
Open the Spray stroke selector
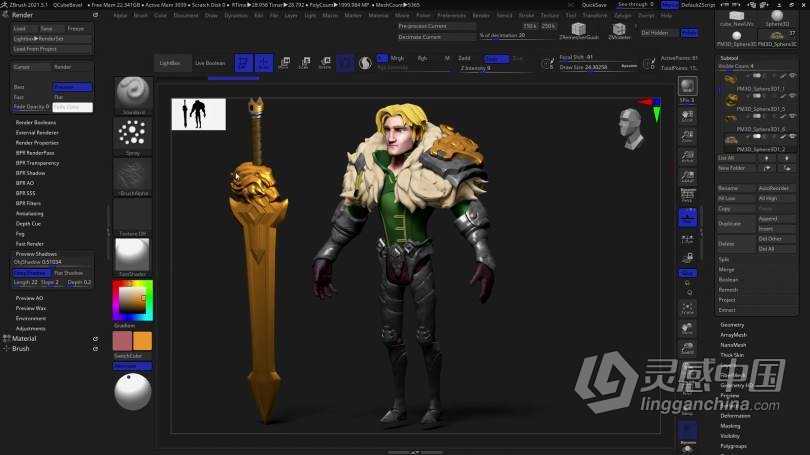click(x=133, y=136)
